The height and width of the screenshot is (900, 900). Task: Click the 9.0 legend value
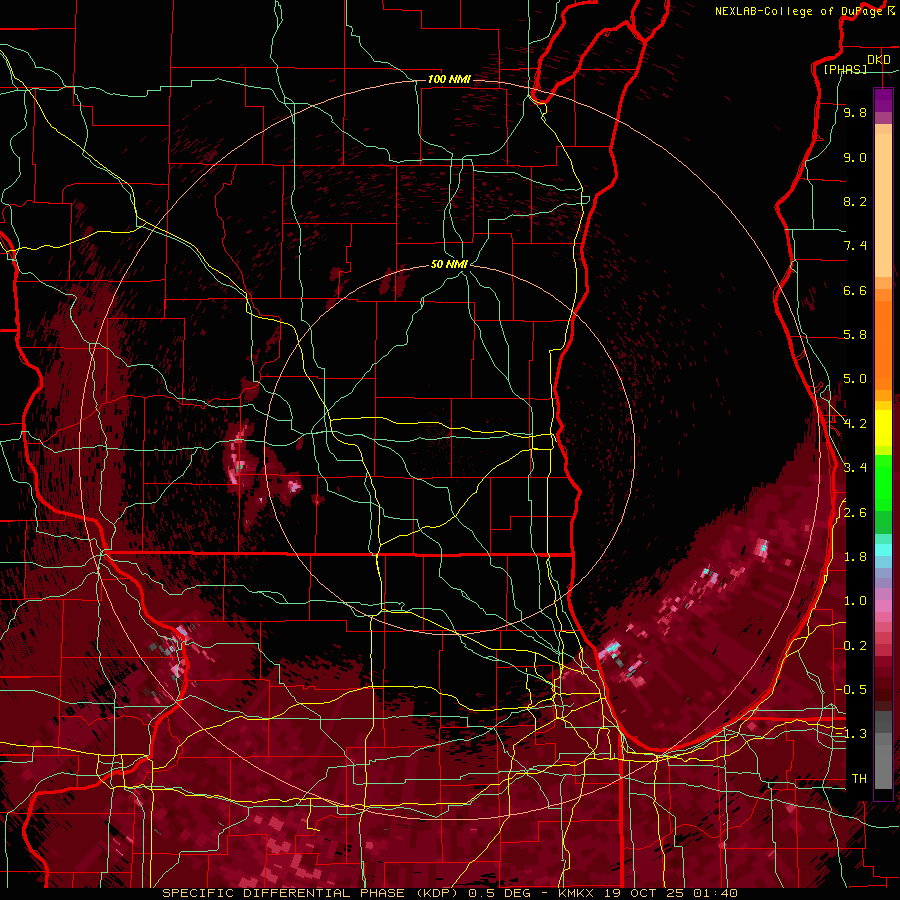tap(855, 157)
